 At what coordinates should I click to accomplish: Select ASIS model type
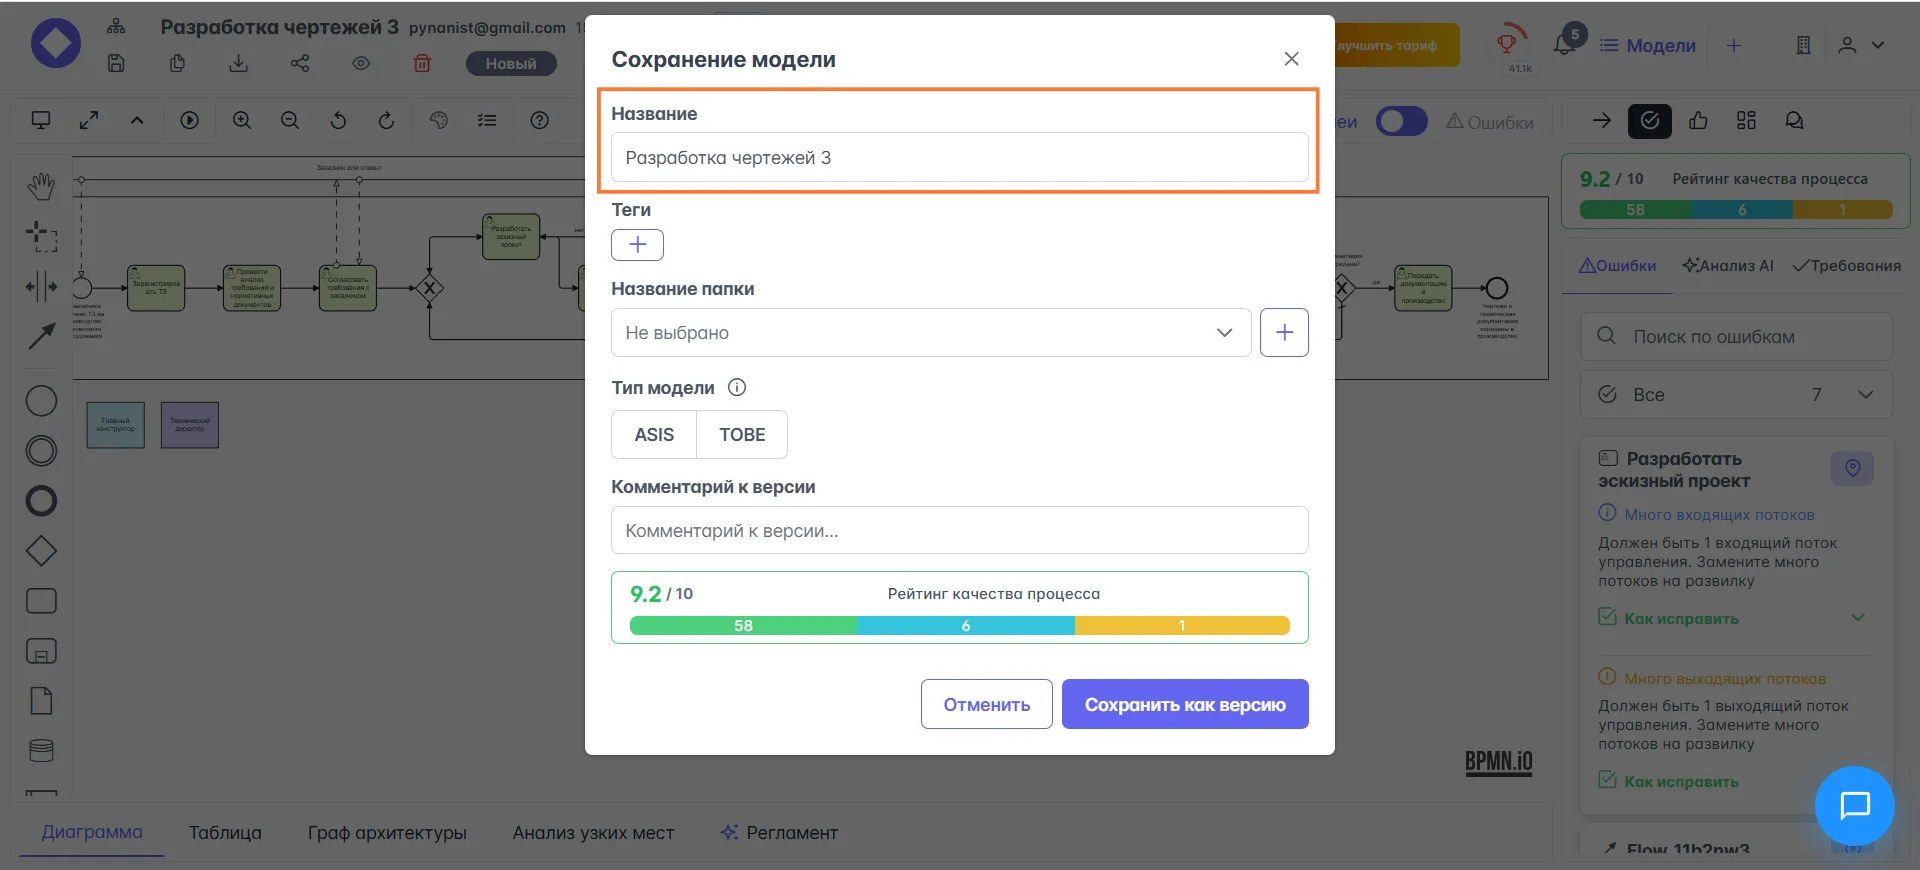click(654, 435)
